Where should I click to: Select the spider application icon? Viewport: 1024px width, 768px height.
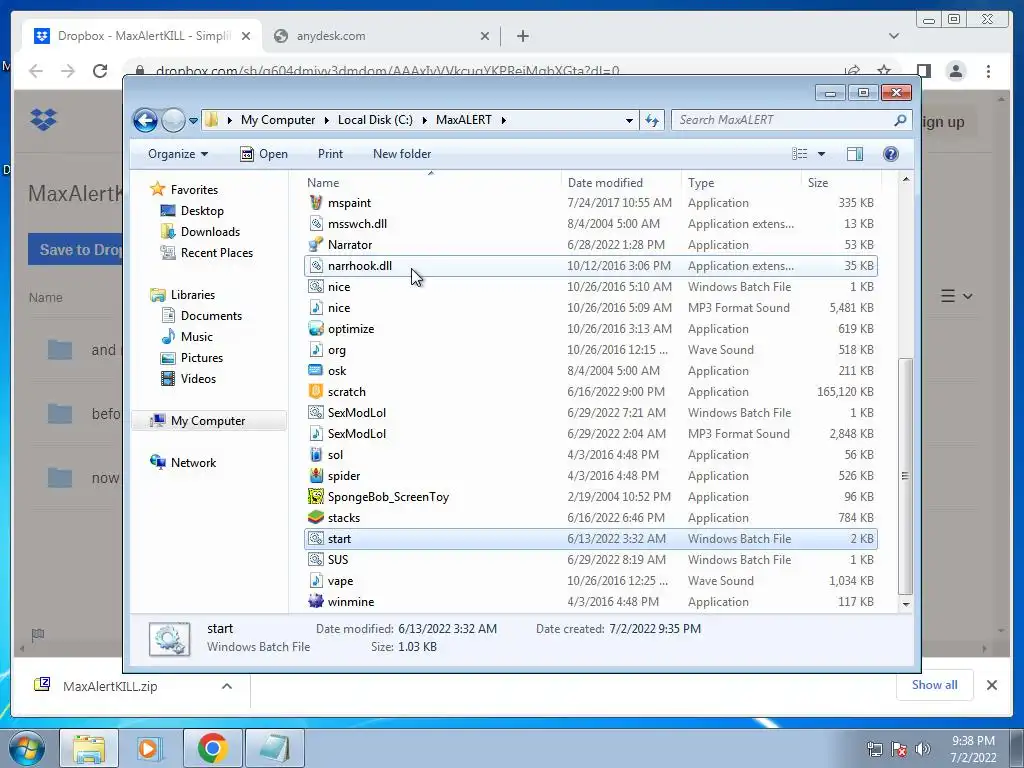coord(316,475)
